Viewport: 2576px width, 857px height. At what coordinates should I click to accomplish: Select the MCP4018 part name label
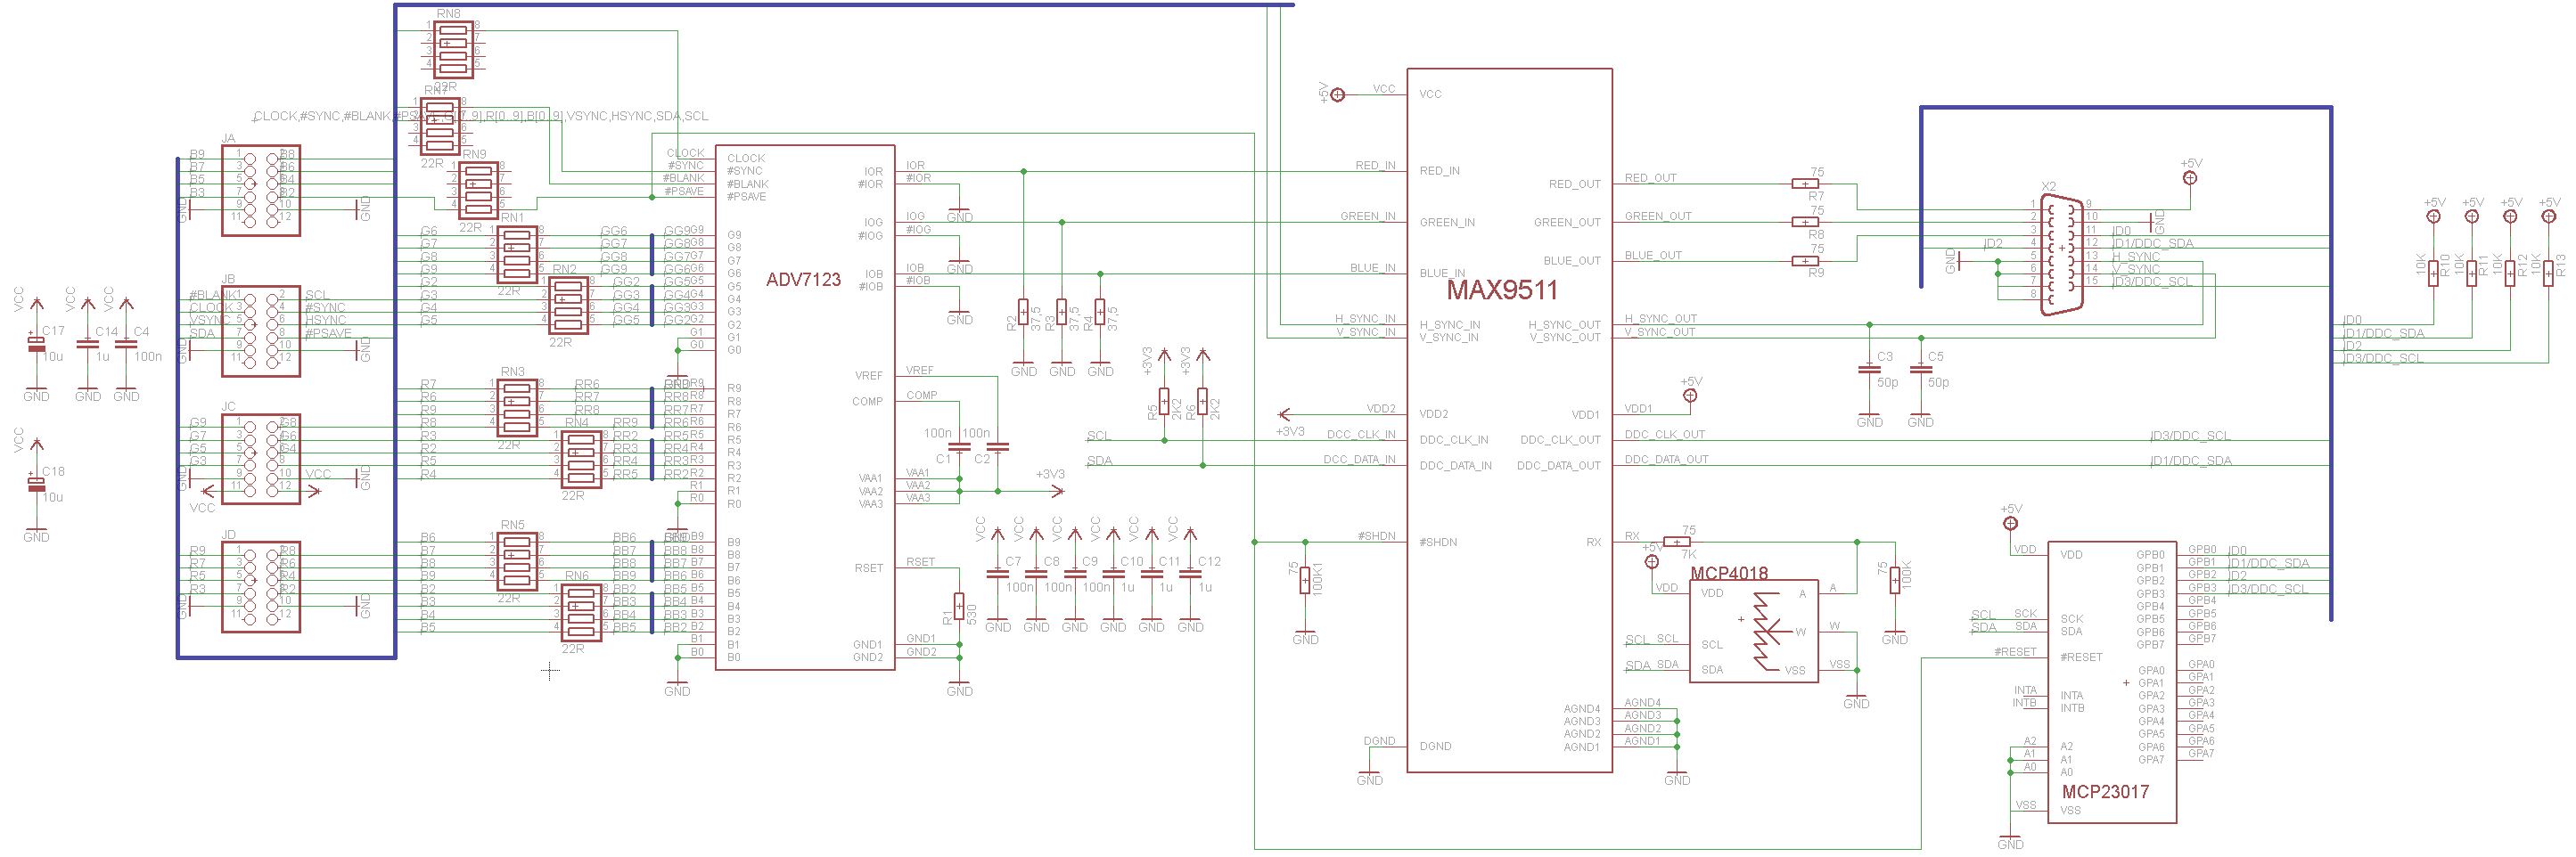point(1729,574)
